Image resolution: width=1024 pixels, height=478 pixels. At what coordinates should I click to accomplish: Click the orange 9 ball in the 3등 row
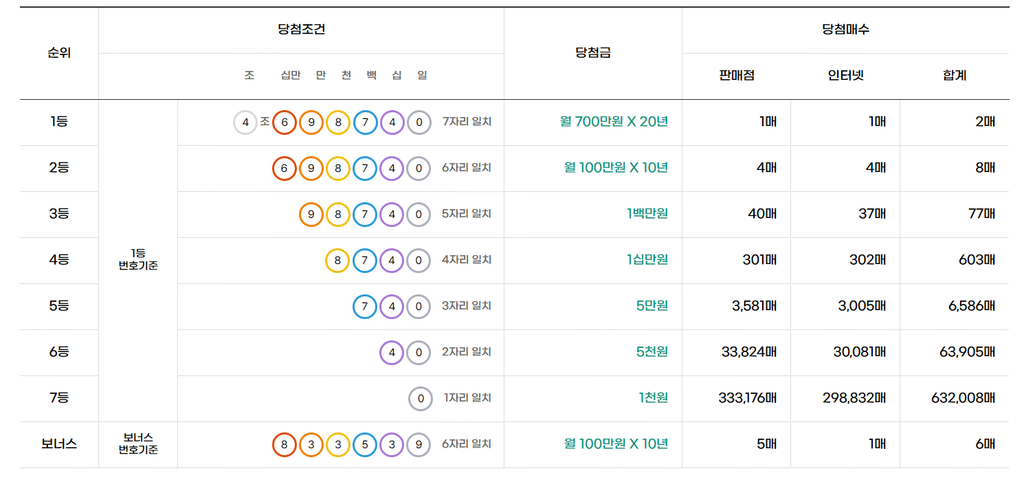point(312,214)
